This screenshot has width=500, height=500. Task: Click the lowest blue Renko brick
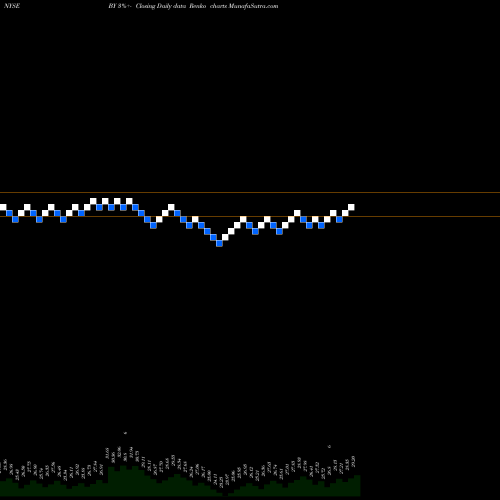pyautogui.click(x=219, y=244)
